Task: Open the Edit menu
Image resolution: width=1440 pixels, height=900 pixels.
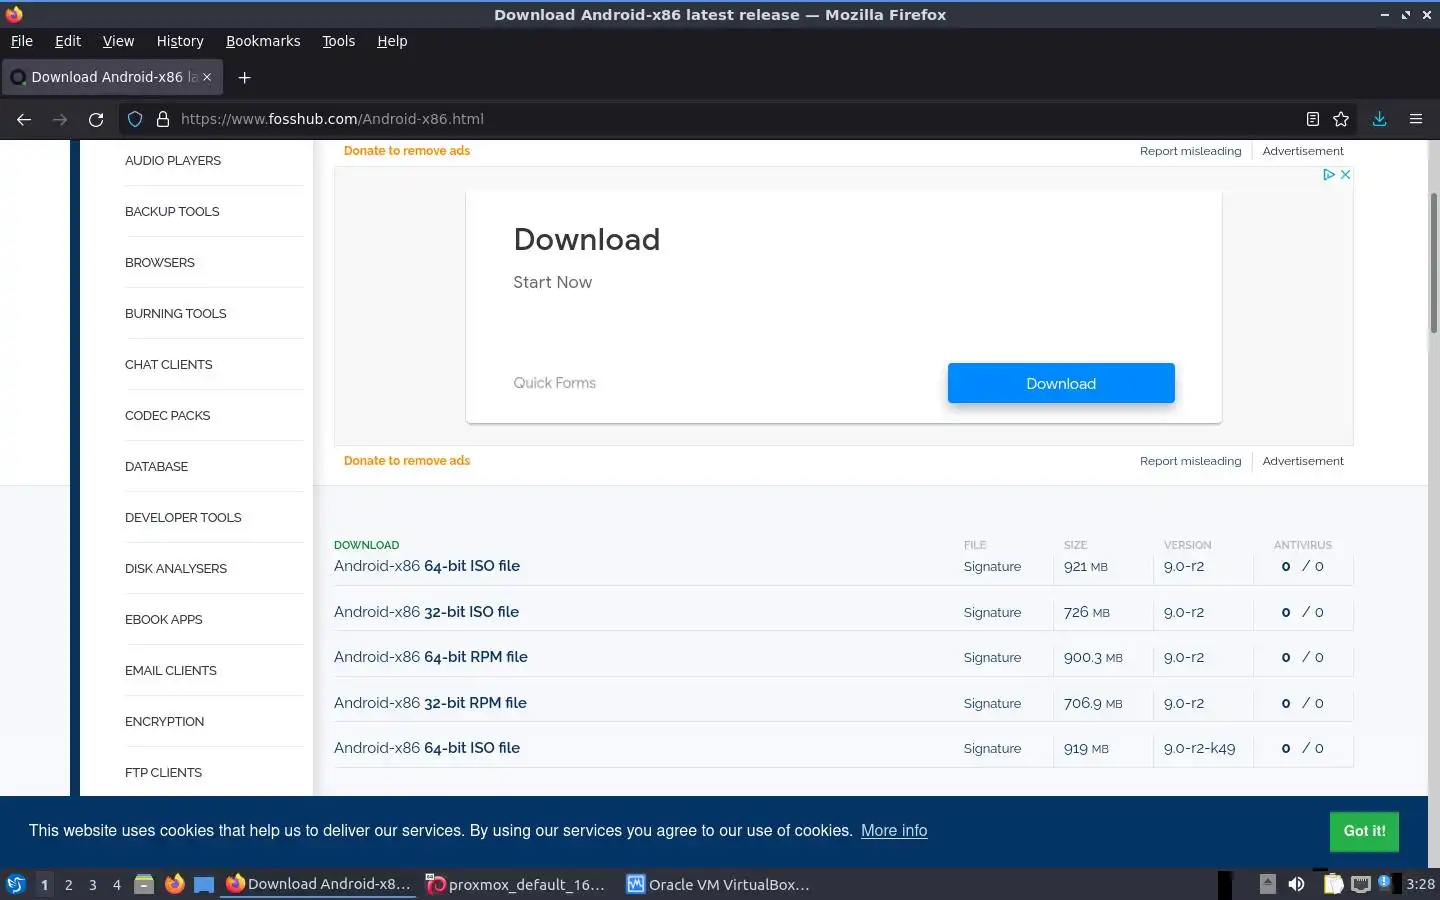Action: coord(68,41)
